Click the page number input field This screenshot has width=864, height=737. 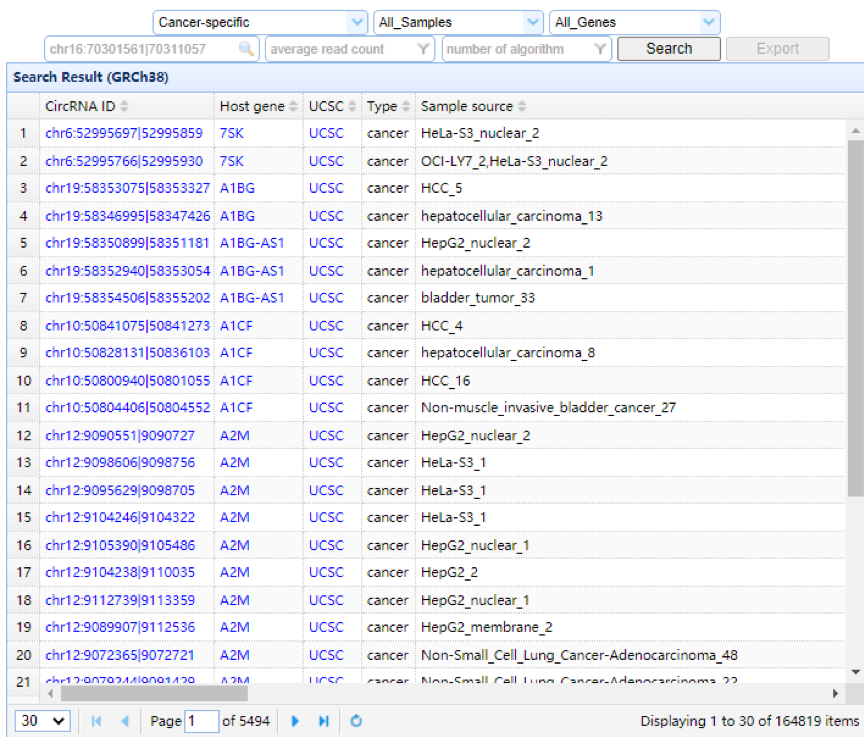click(201, 721)
